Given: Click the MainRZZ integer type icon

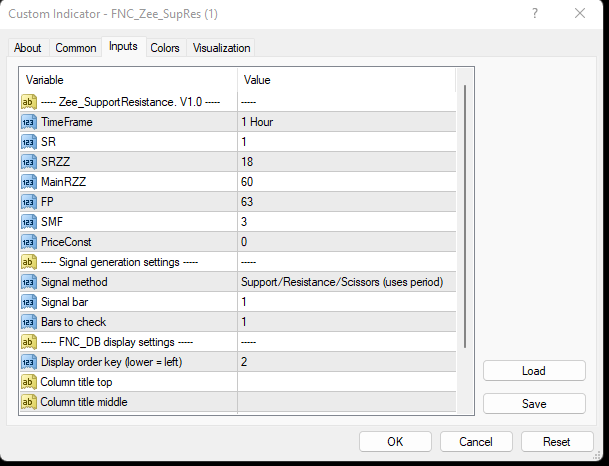Looking at the screenshot, I should point(29,182).
